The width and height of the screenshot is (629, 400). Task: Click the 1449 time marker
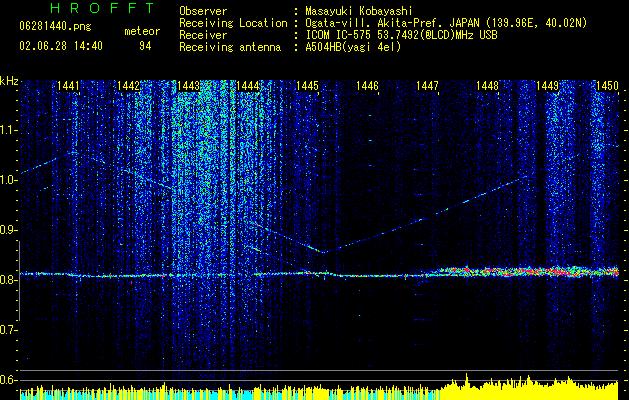point(548,86)
